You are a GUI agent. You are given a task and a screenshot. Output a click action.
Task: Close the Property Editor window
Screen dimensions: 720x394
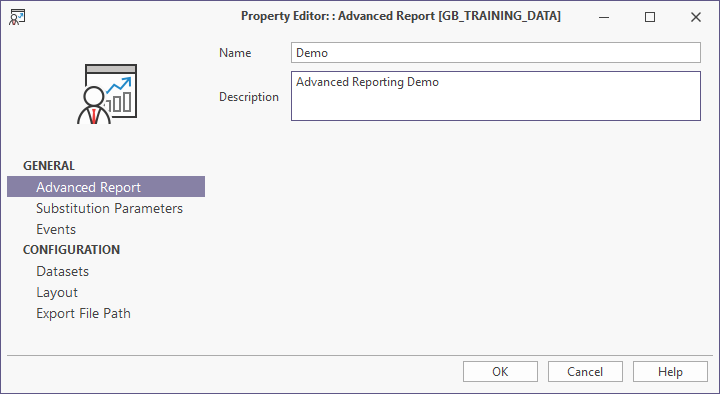pyautogui.click(x=696, y=17)
